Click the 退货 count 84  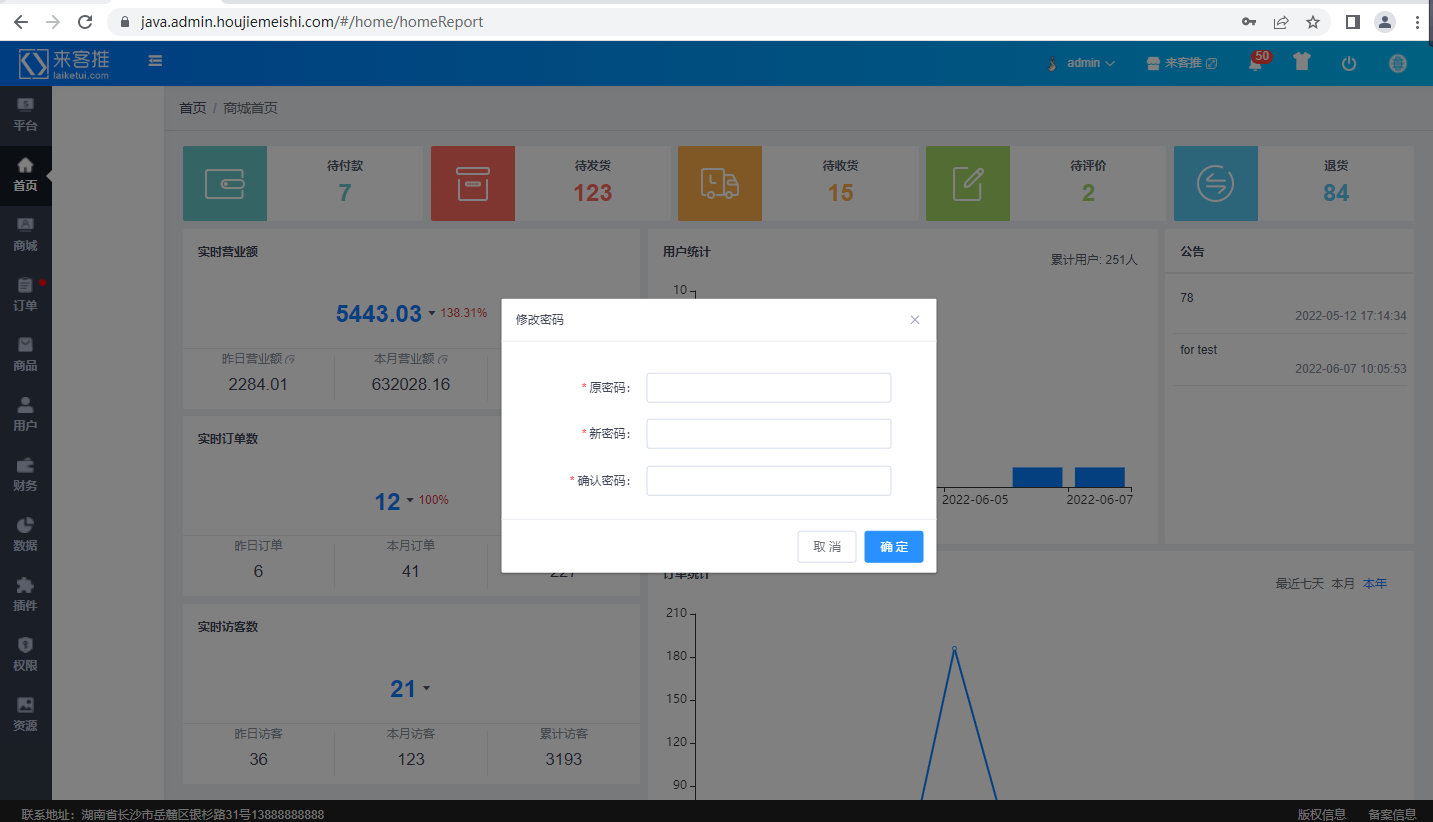[x=1336, y=193]
